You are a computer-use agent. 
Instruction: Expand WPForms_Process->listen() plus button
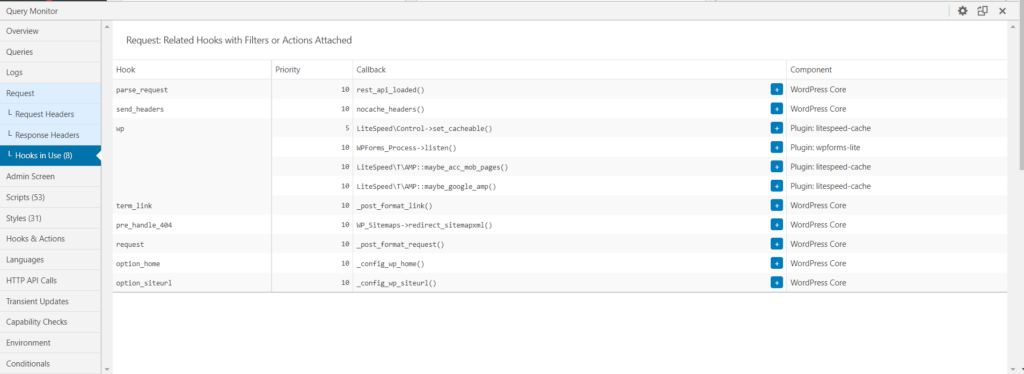pyautogui.click(x=776, y=148)
